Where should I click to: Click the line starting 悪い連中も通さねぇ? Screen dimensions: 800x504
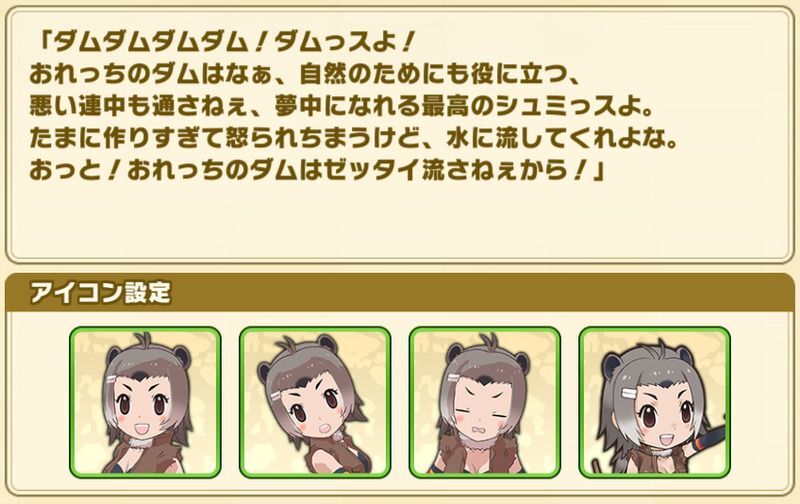(342, 107)
